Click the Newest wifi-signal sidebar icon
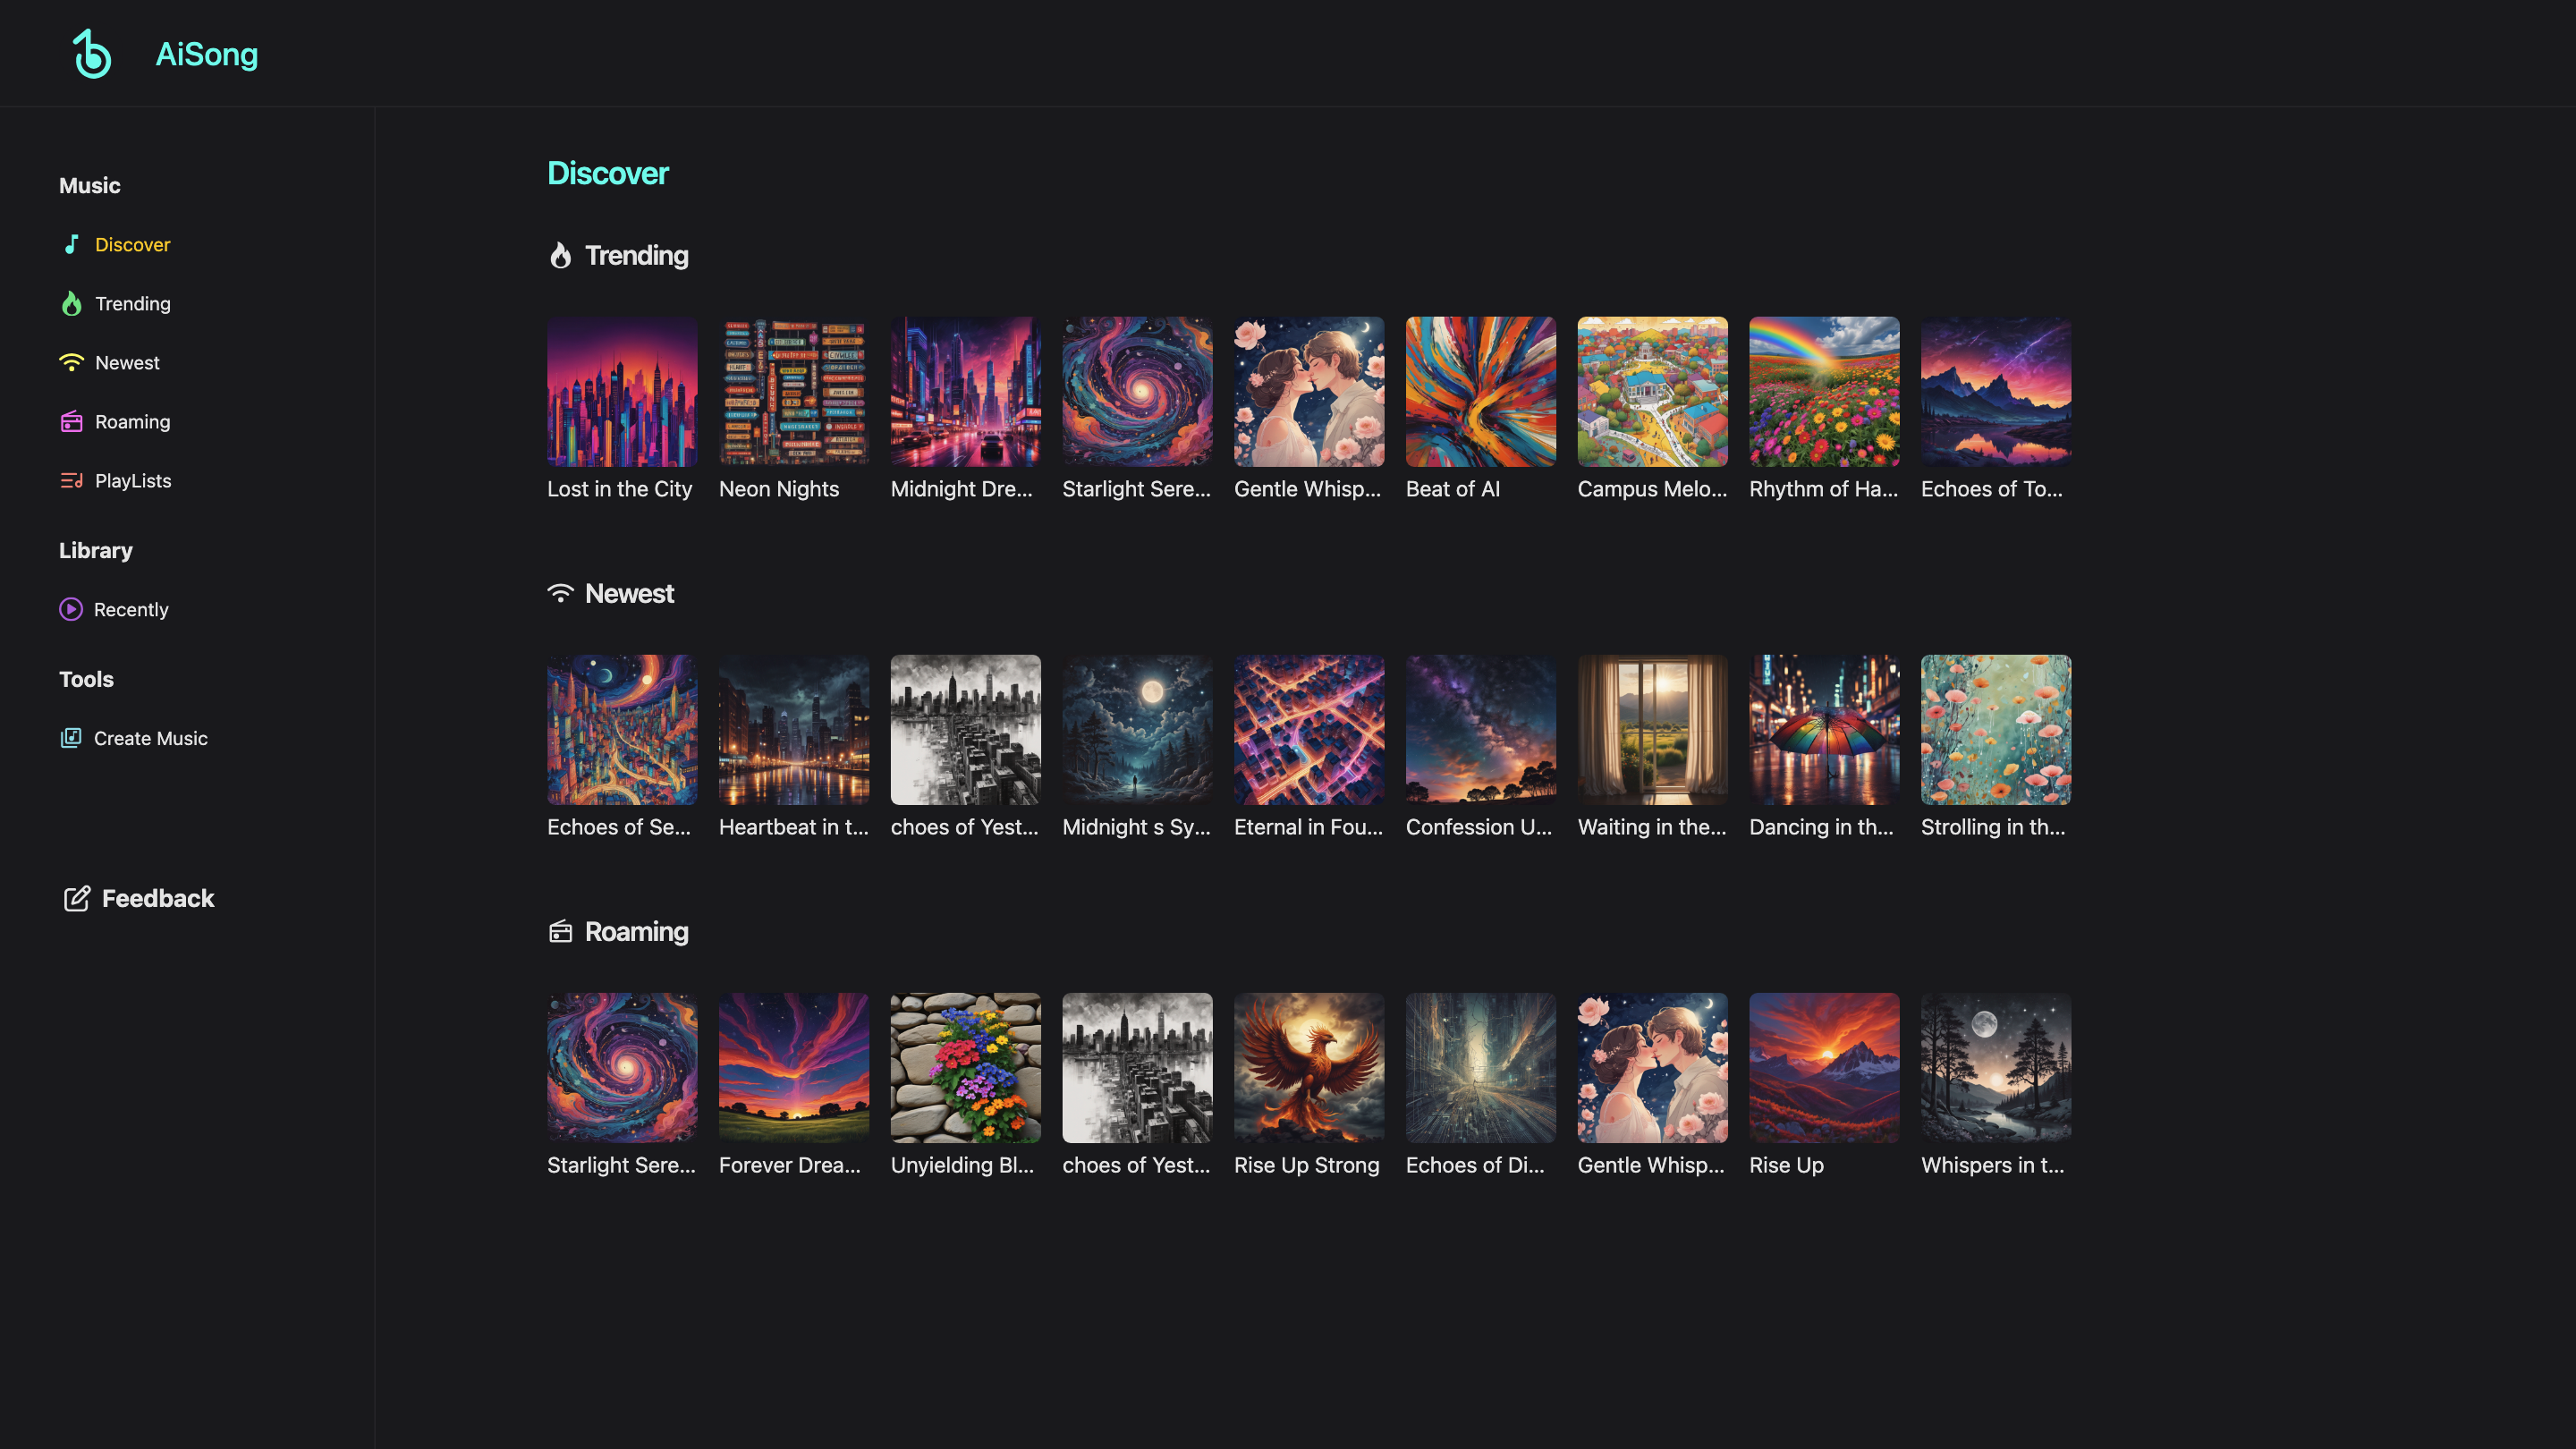 [71, 362]
